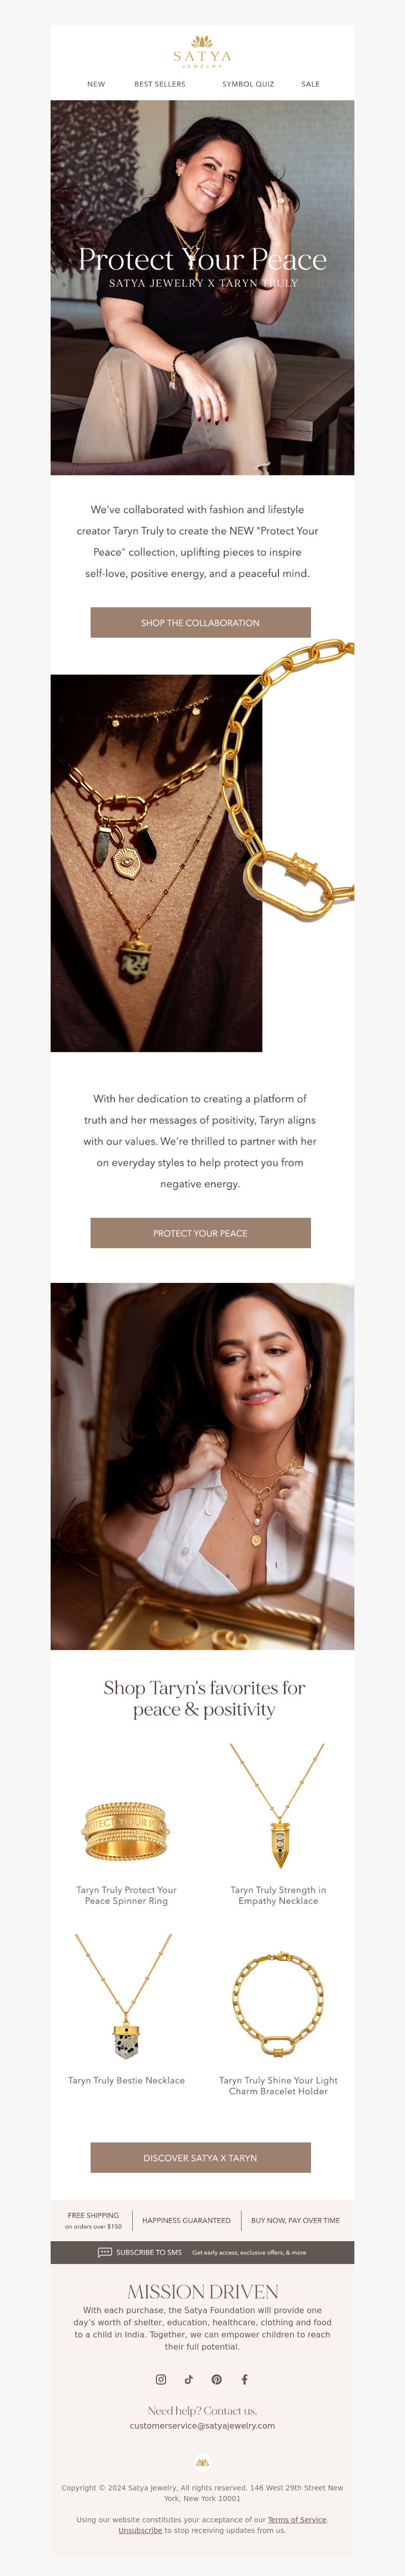The width and height of the screenshot is (405, 2576).
Task: Open the Facebook social icon
Action: (244, 2379)
